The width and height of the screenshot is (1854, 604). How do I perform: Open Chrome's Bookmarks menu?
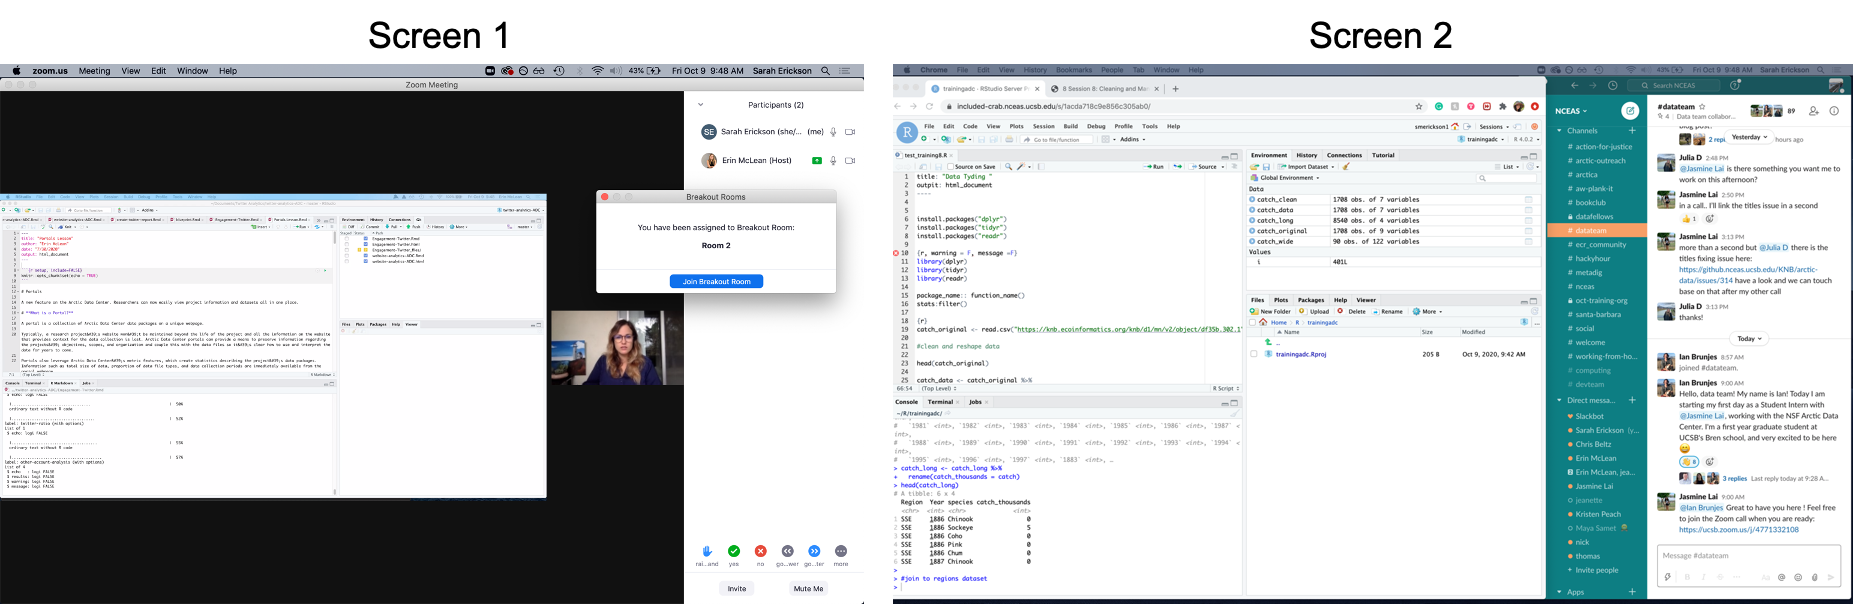coord(1074,70)
